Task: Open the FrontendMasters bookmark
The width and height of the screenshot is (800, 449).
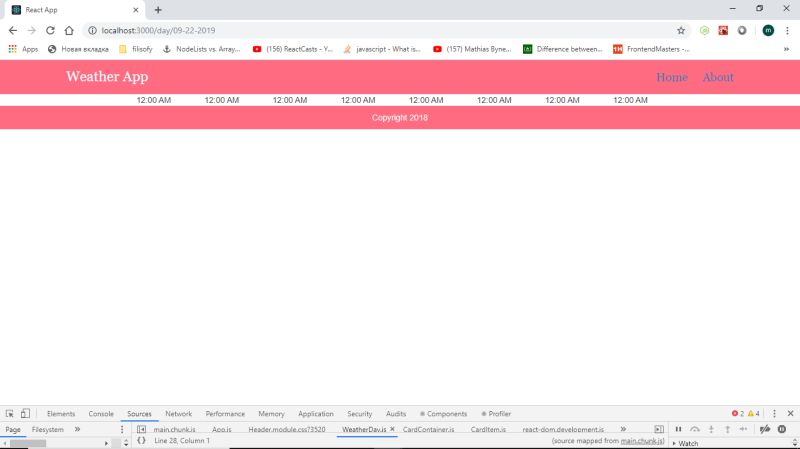Action: click(x=651, y=49)
